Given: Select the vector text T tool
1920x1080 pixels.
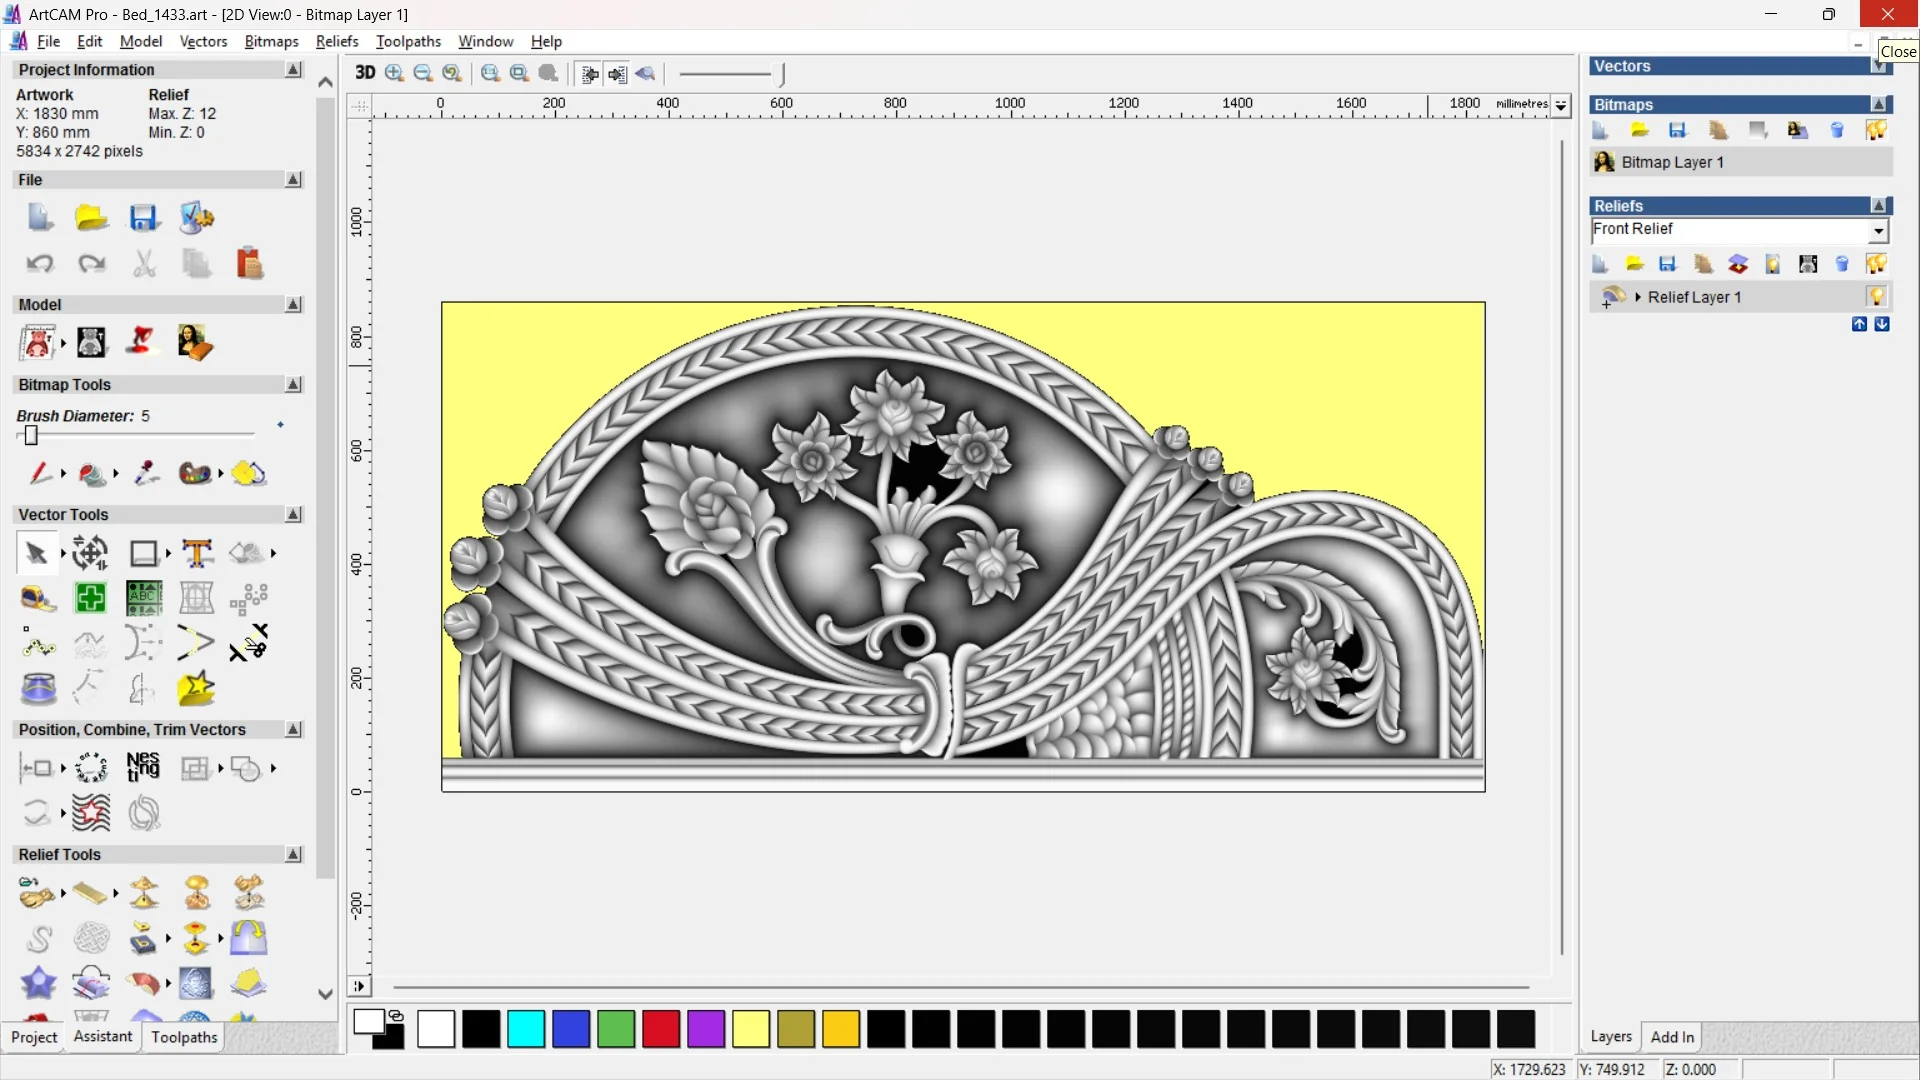Looking at the screenshot, I should (x=197, y=553).
